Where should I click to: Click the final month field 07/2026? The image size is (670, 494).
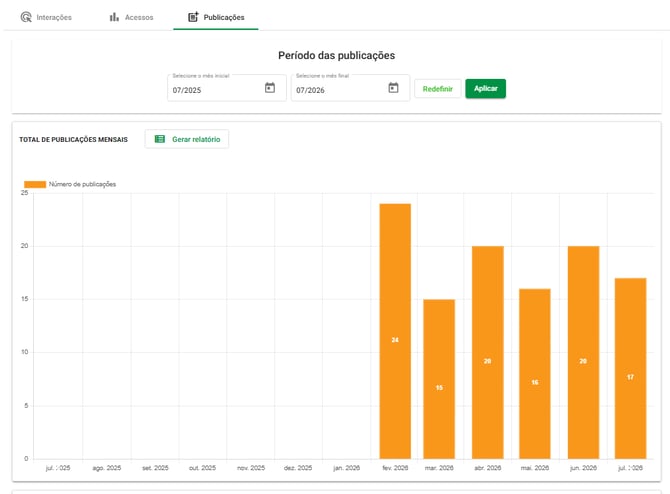coord(350,88)
